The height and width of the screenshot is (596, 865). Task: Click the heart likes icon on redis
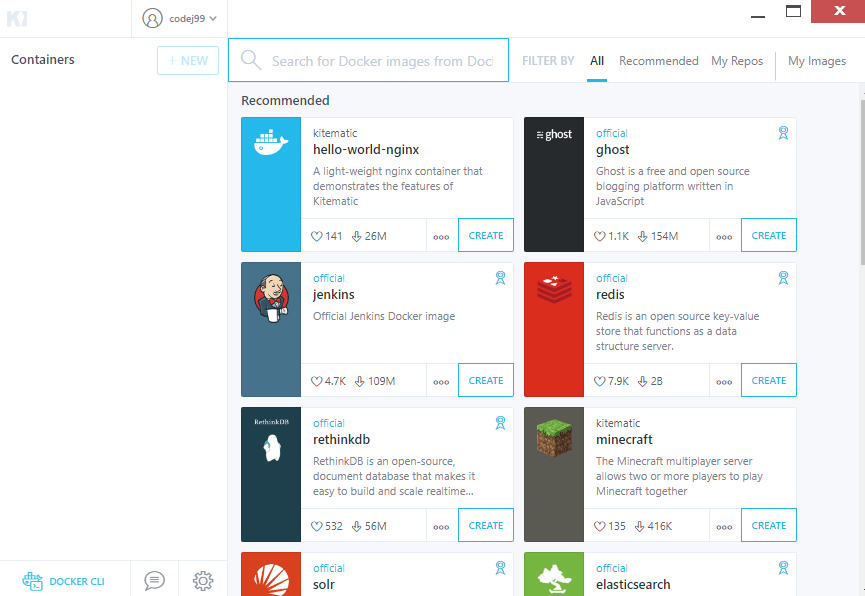point(600,381)
